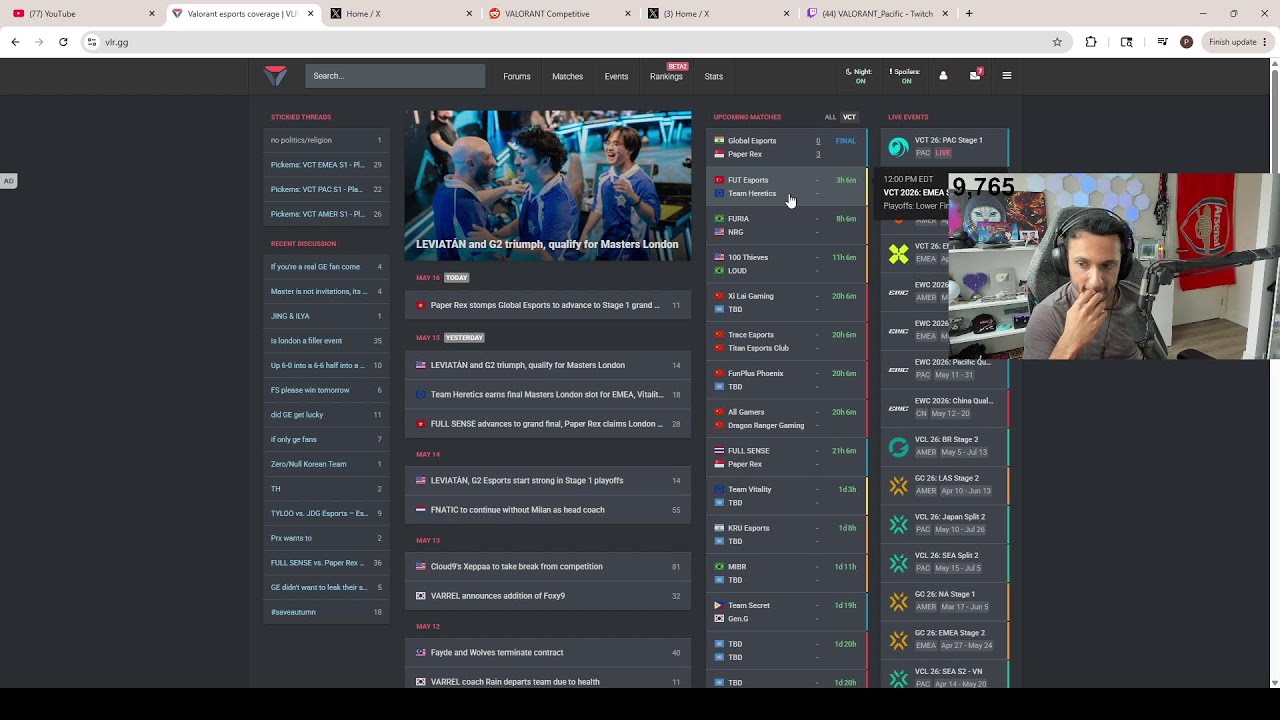This screenshot has height=720, width=1280.
Task: Open FURIA vs NRG match
Action: [786, 225]
